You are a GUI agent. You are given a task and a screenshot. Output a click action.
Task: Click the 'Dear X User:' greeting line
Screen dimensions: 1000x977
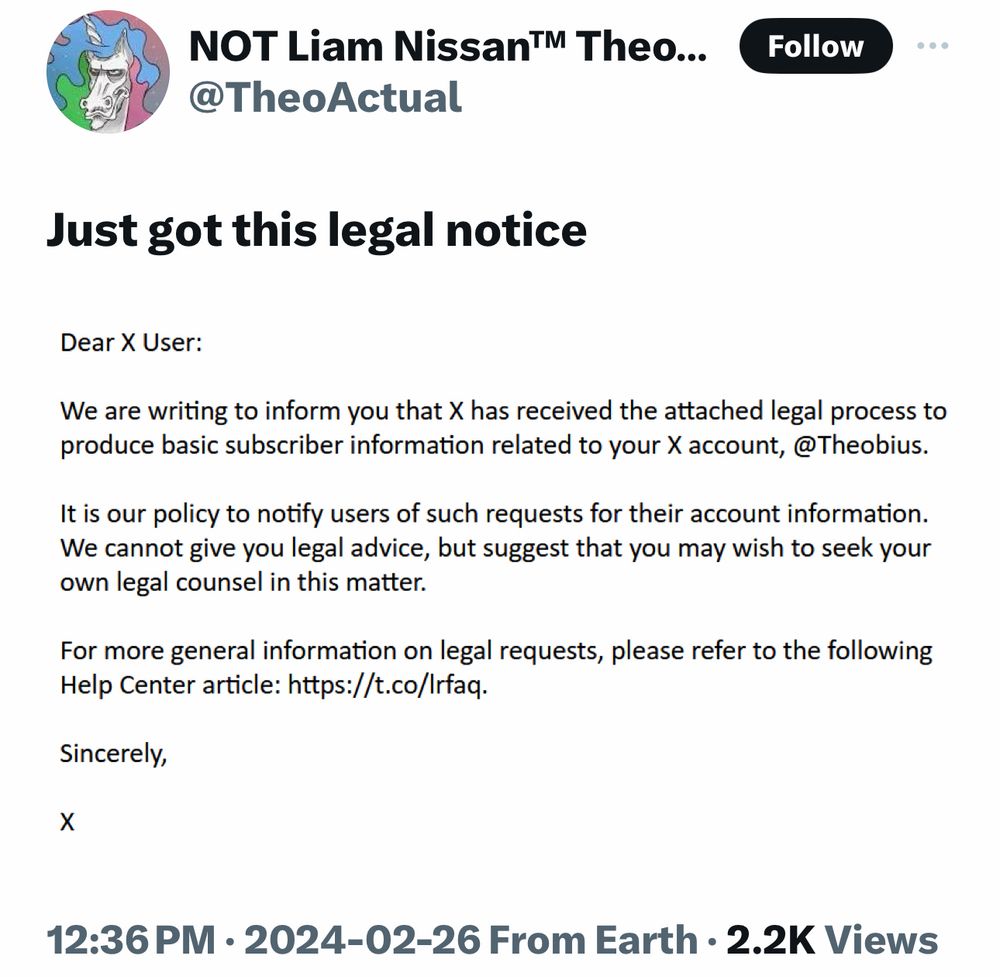(x=131, y=343)
